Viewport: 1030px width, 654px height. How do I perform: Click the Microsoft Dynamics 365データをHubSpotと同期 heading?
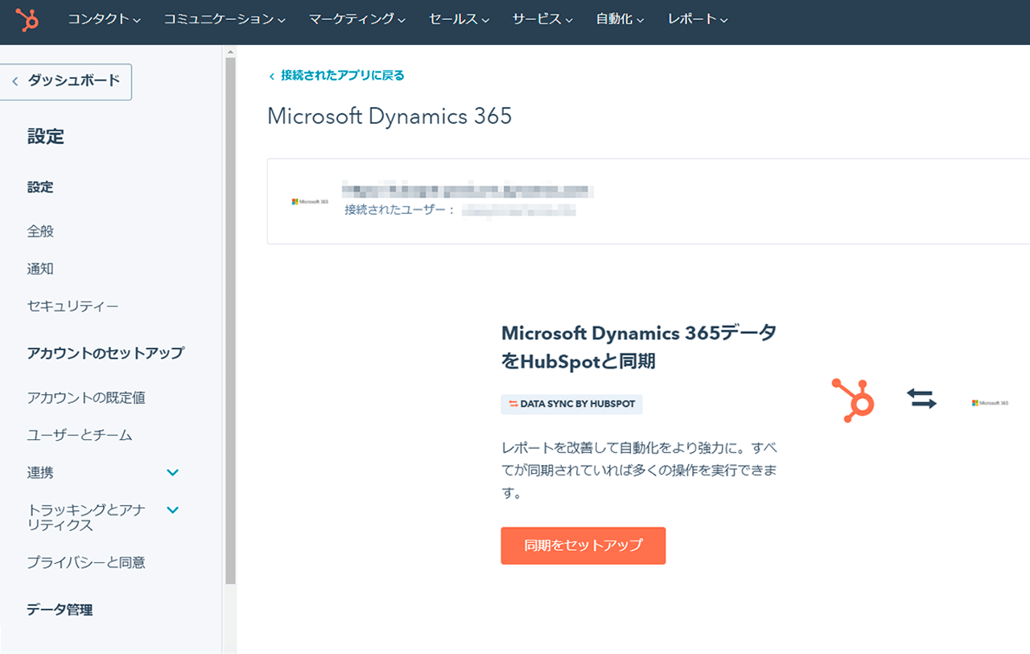638,347
